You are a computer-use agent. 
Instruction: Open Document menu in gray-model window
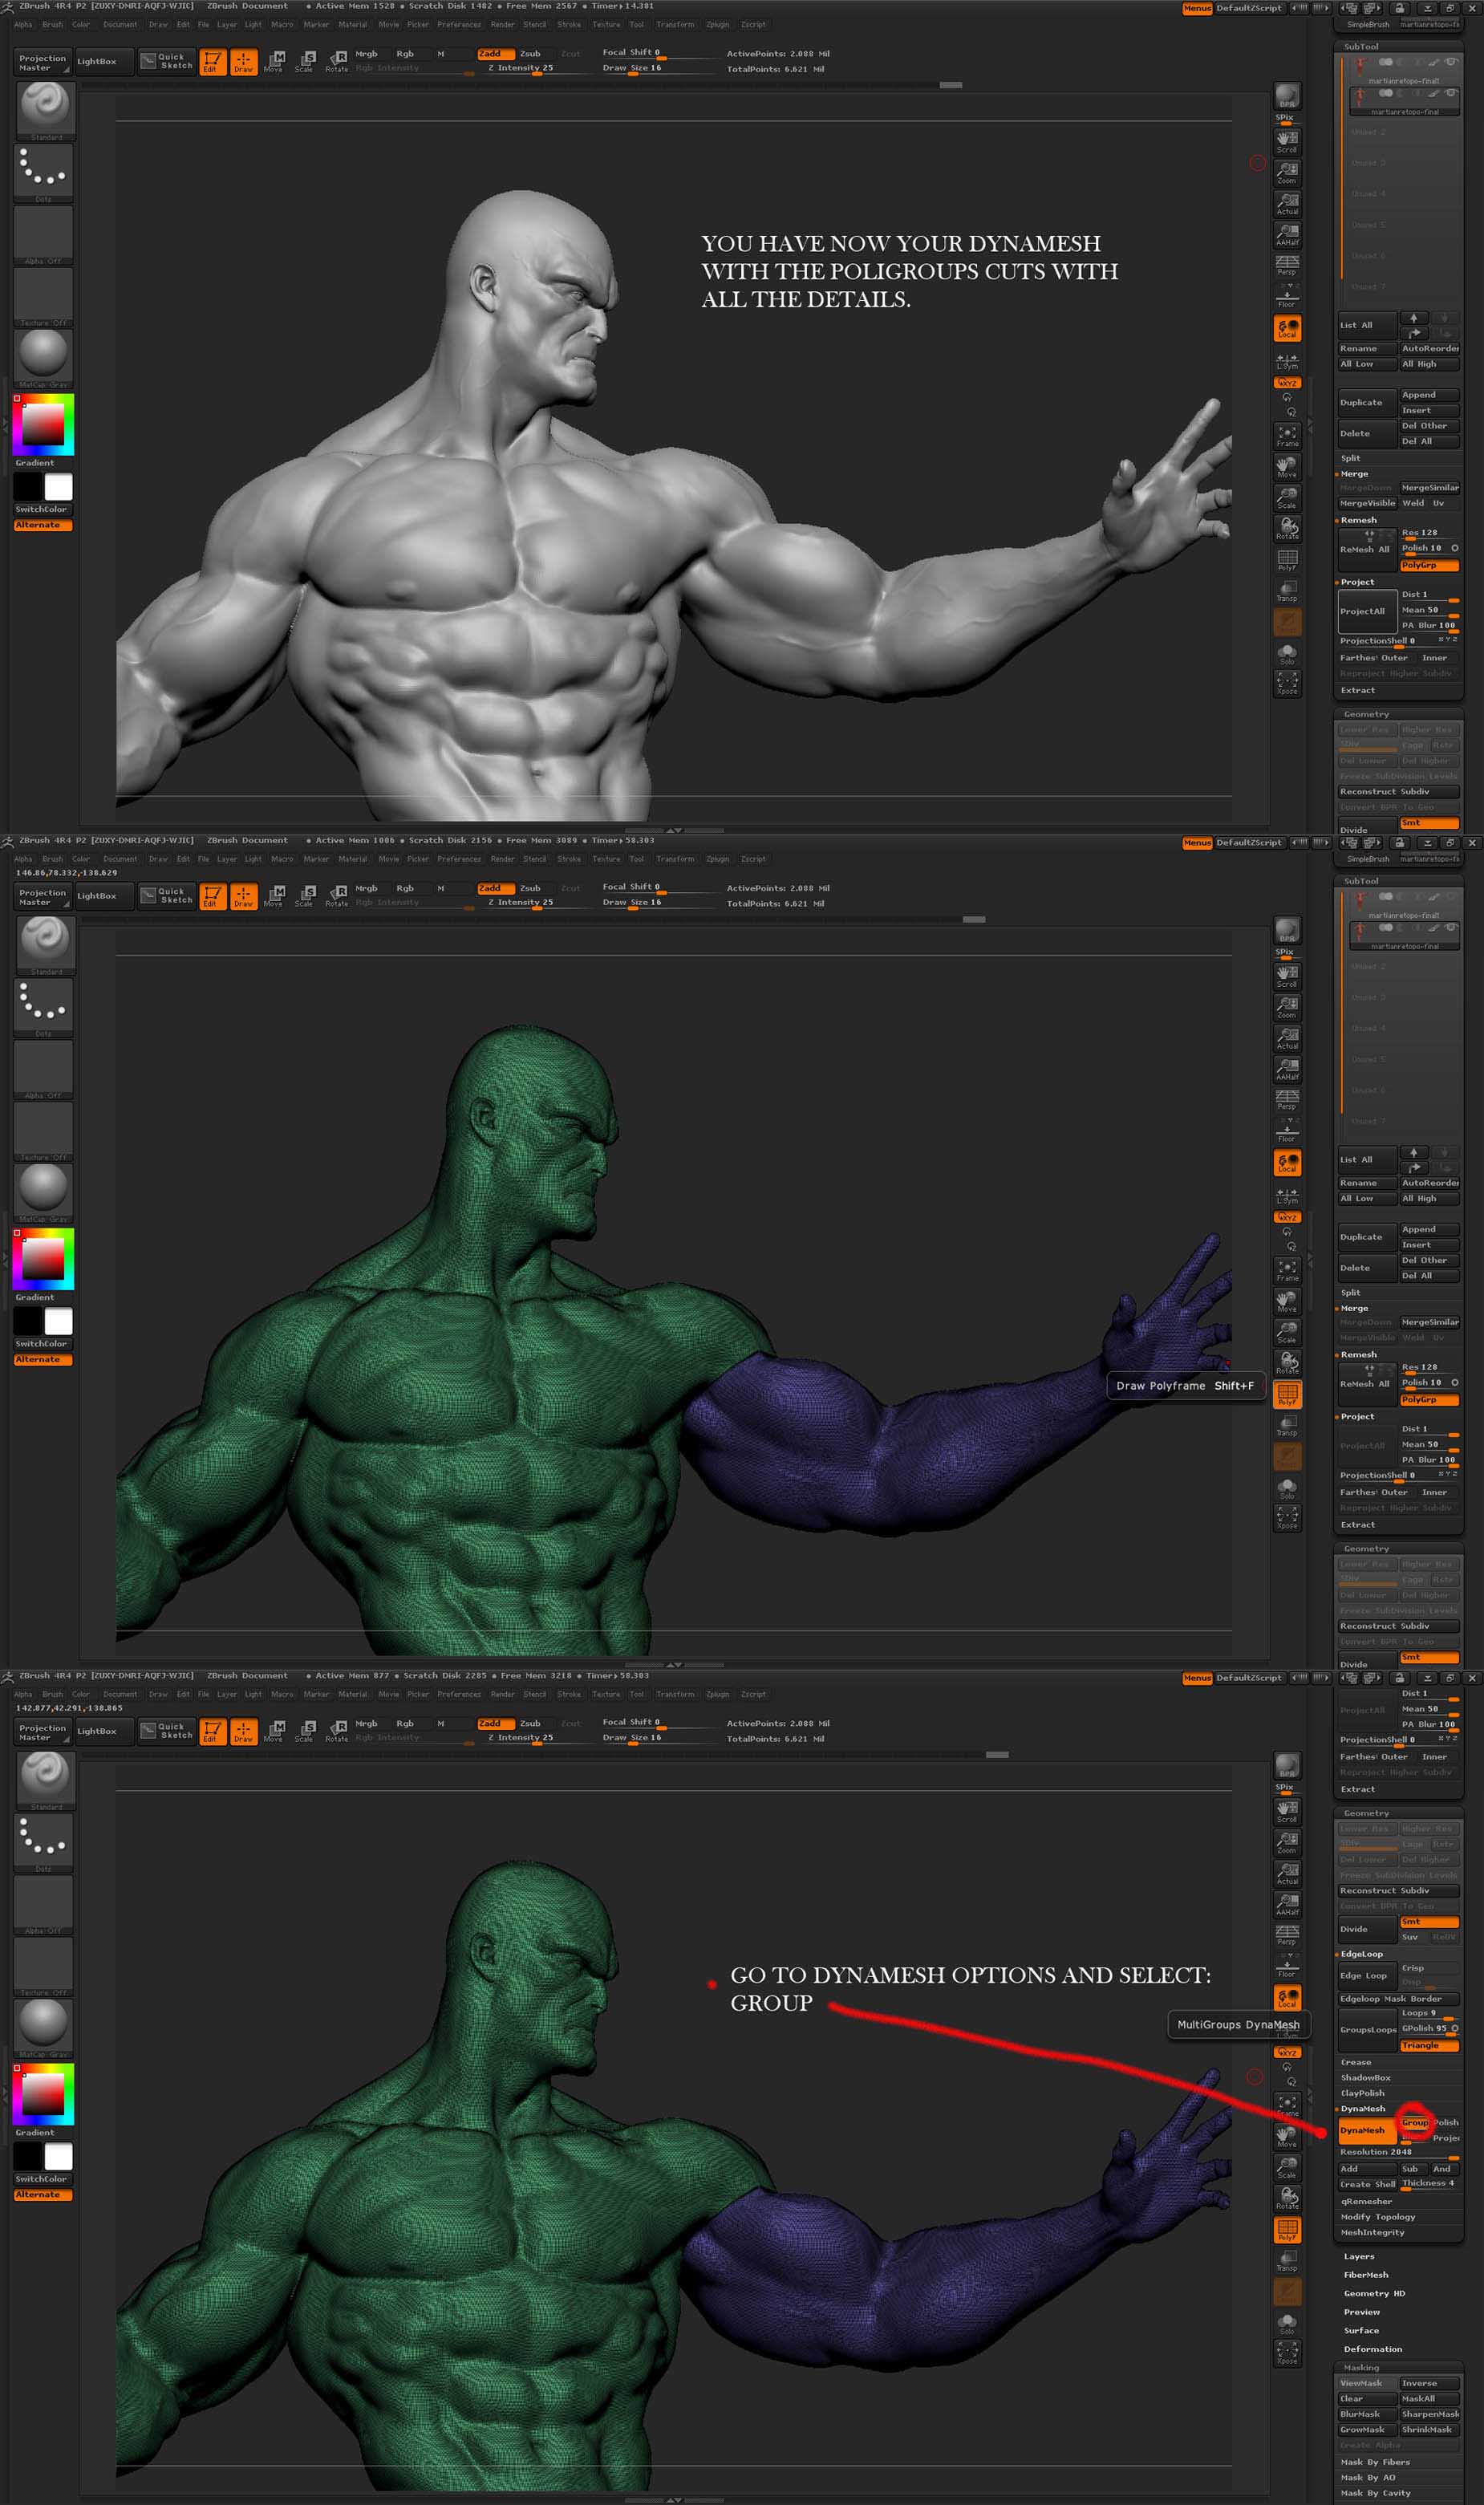pyautogui.click(x=120, y=25)
